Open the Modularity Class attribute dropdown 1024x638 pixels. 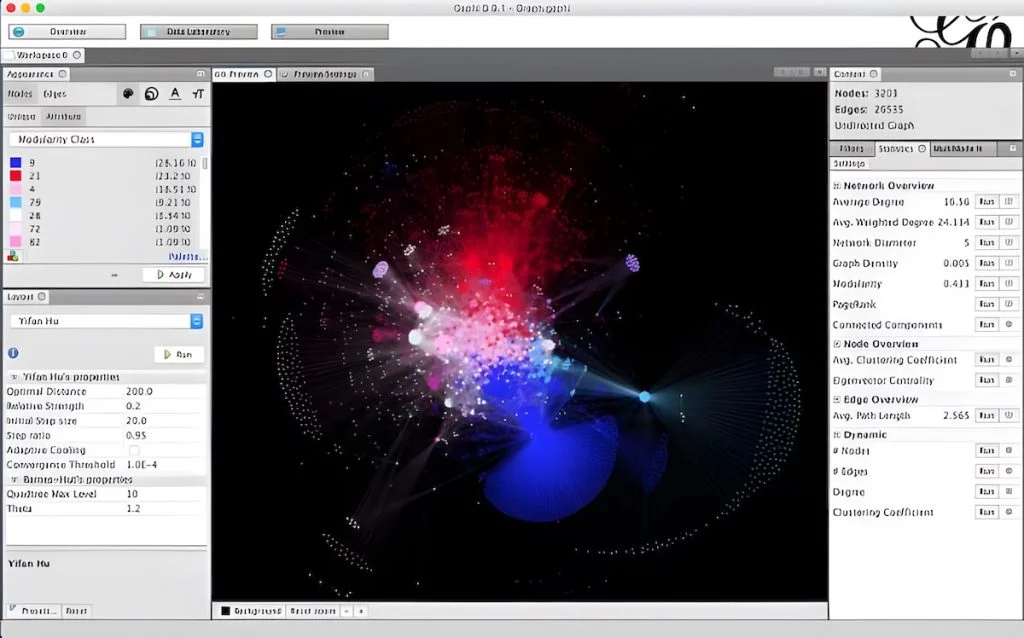pyautogui.click(x=196, y=139)
